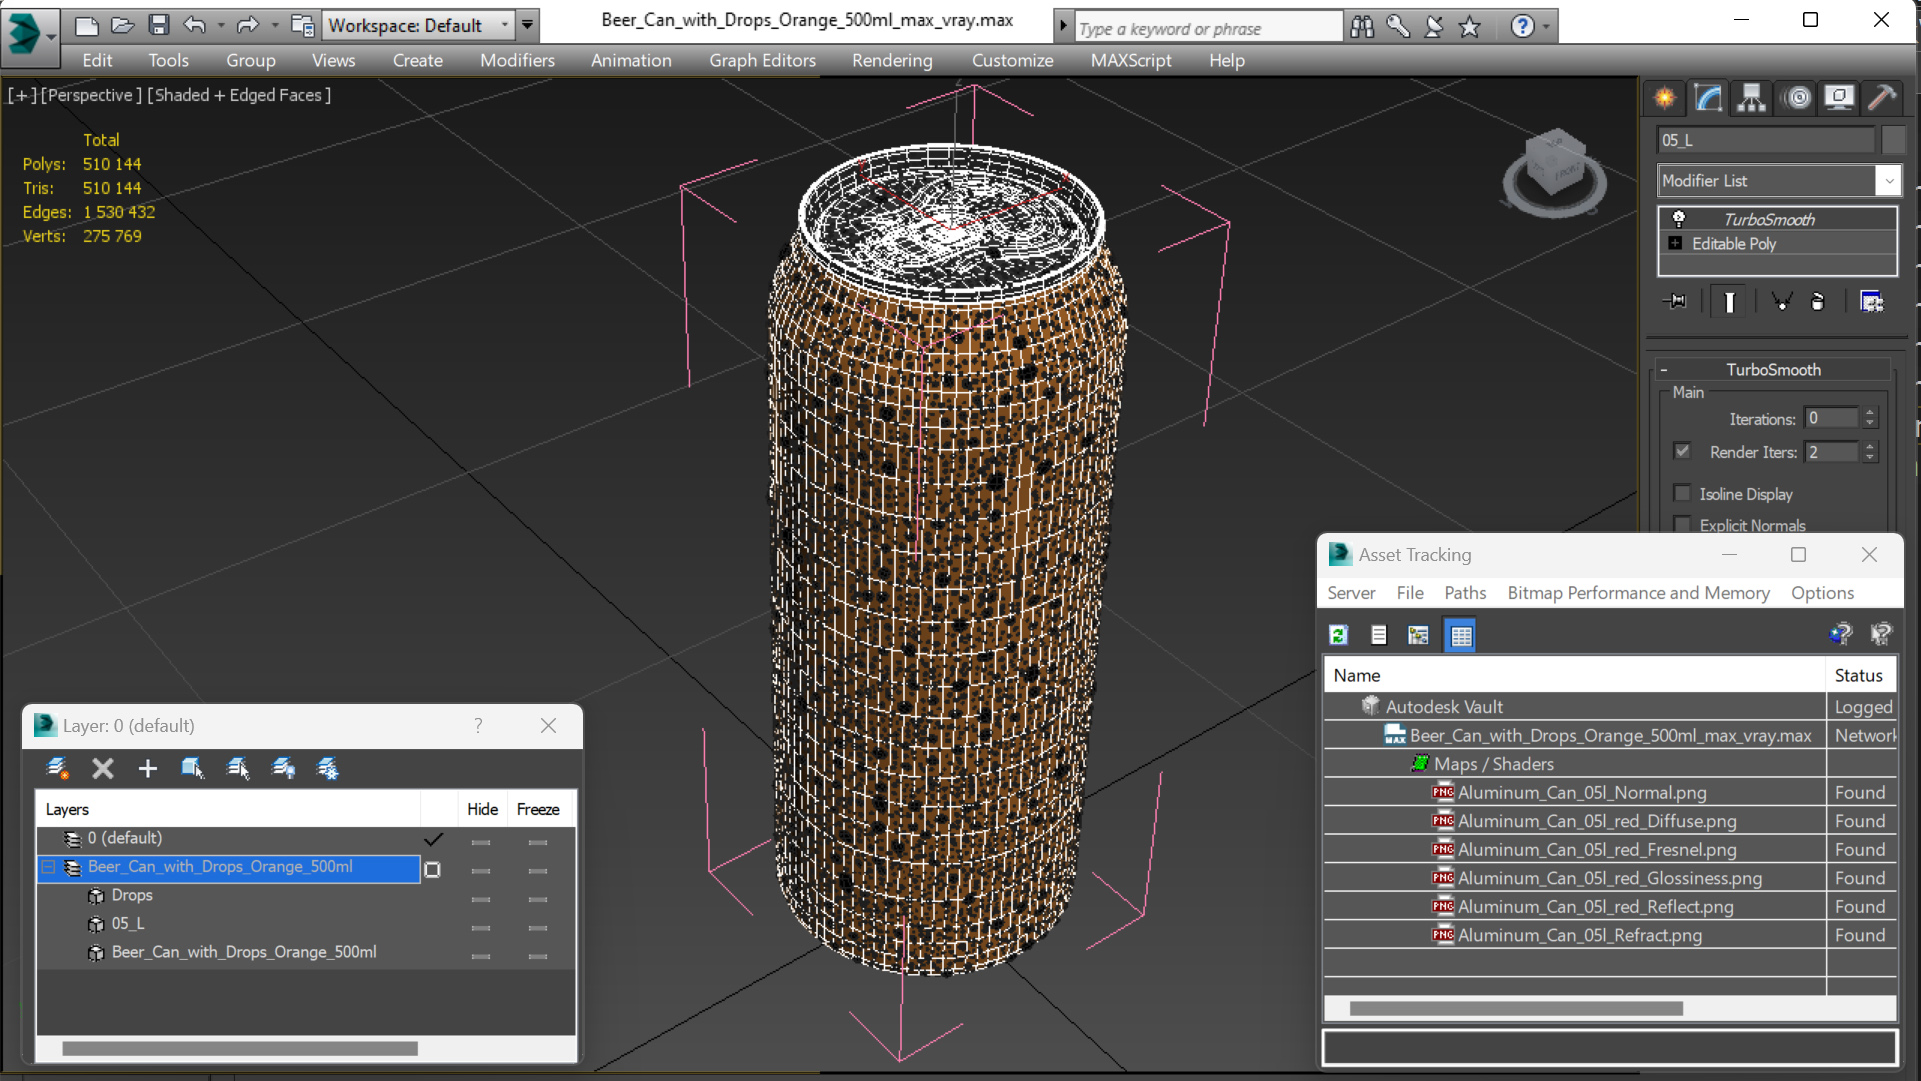Open the Workspace Default dropdown
The height and width of the screenshot is (1081, 1921).
coord(504,25)
